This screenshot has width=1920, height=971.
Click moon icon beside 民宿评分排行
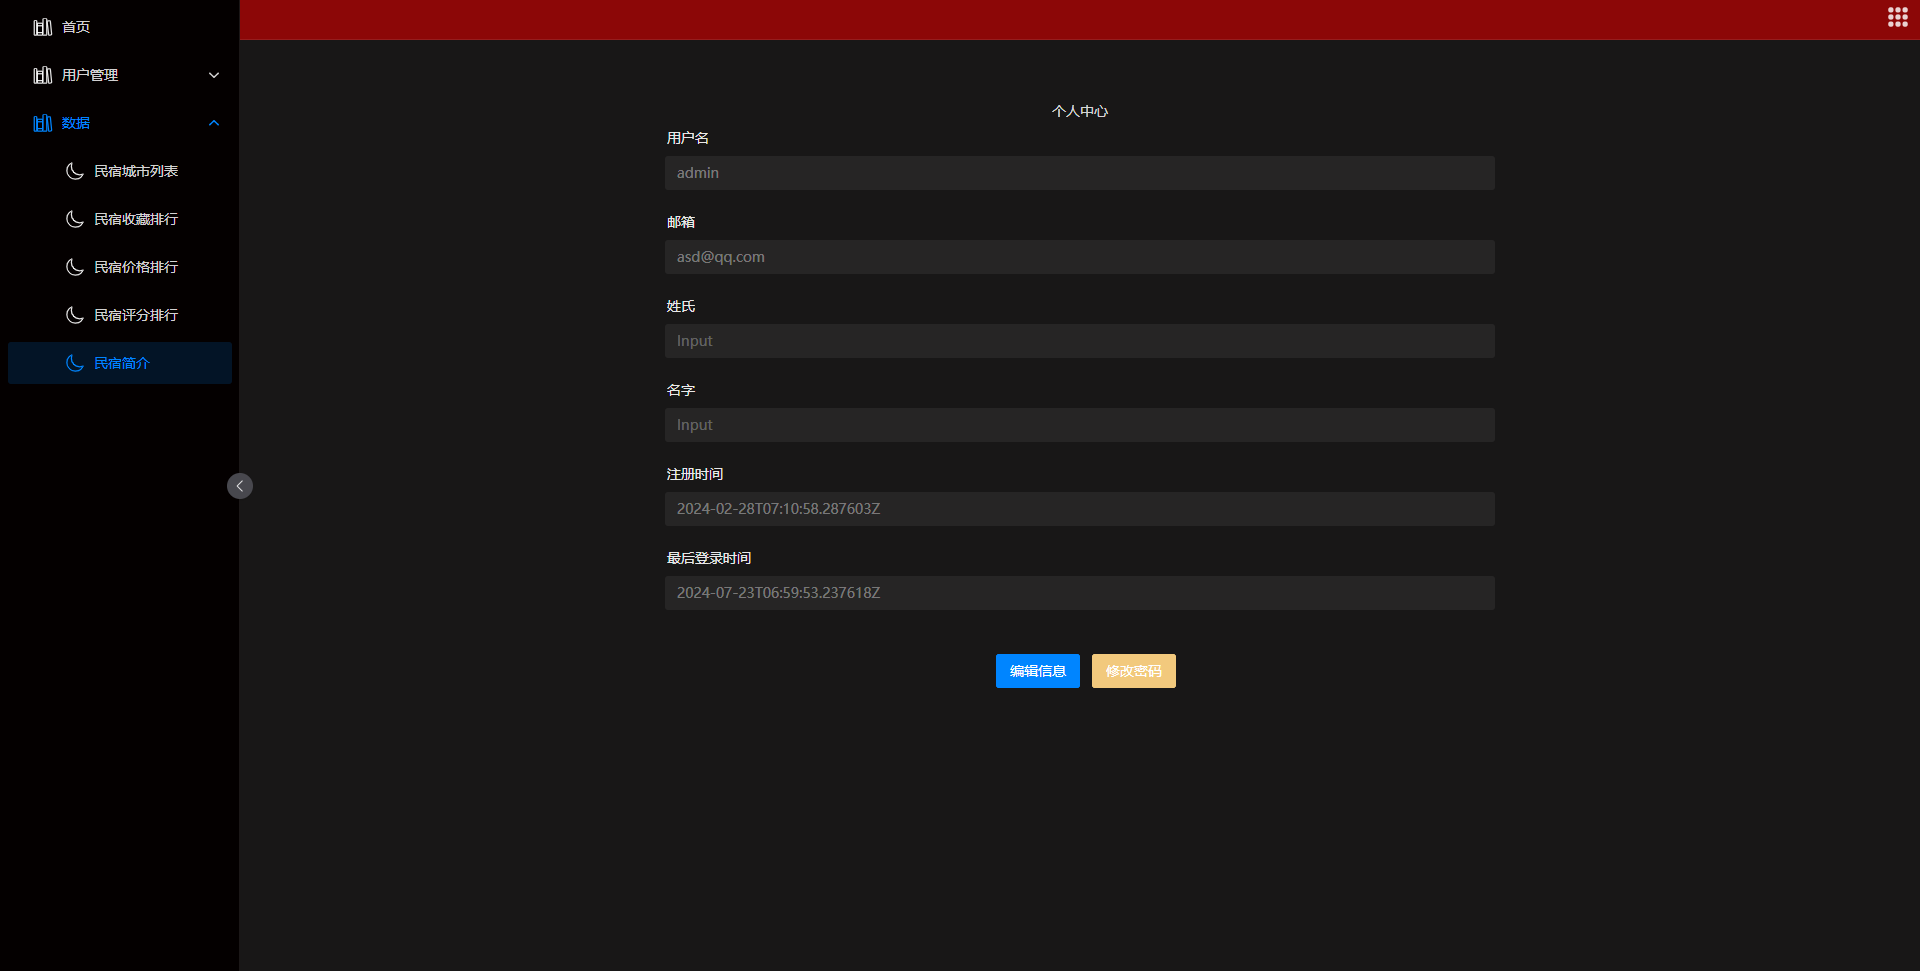click(75, 315)
